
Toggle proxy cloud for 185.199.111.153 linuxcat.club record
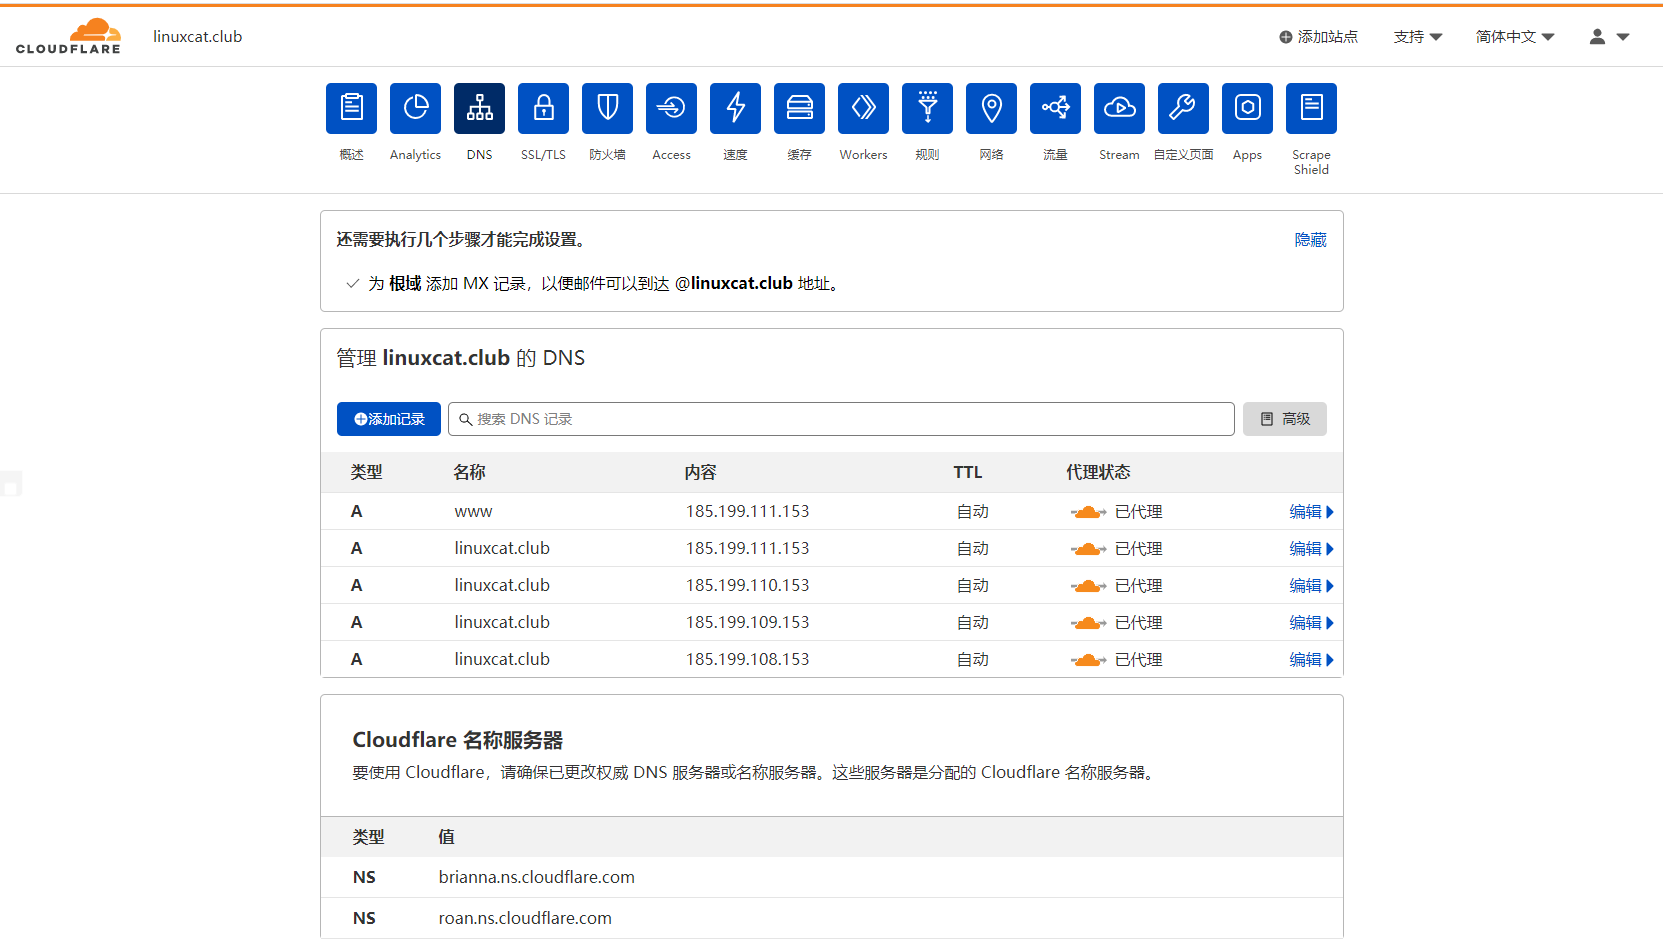click(1088, 549)
